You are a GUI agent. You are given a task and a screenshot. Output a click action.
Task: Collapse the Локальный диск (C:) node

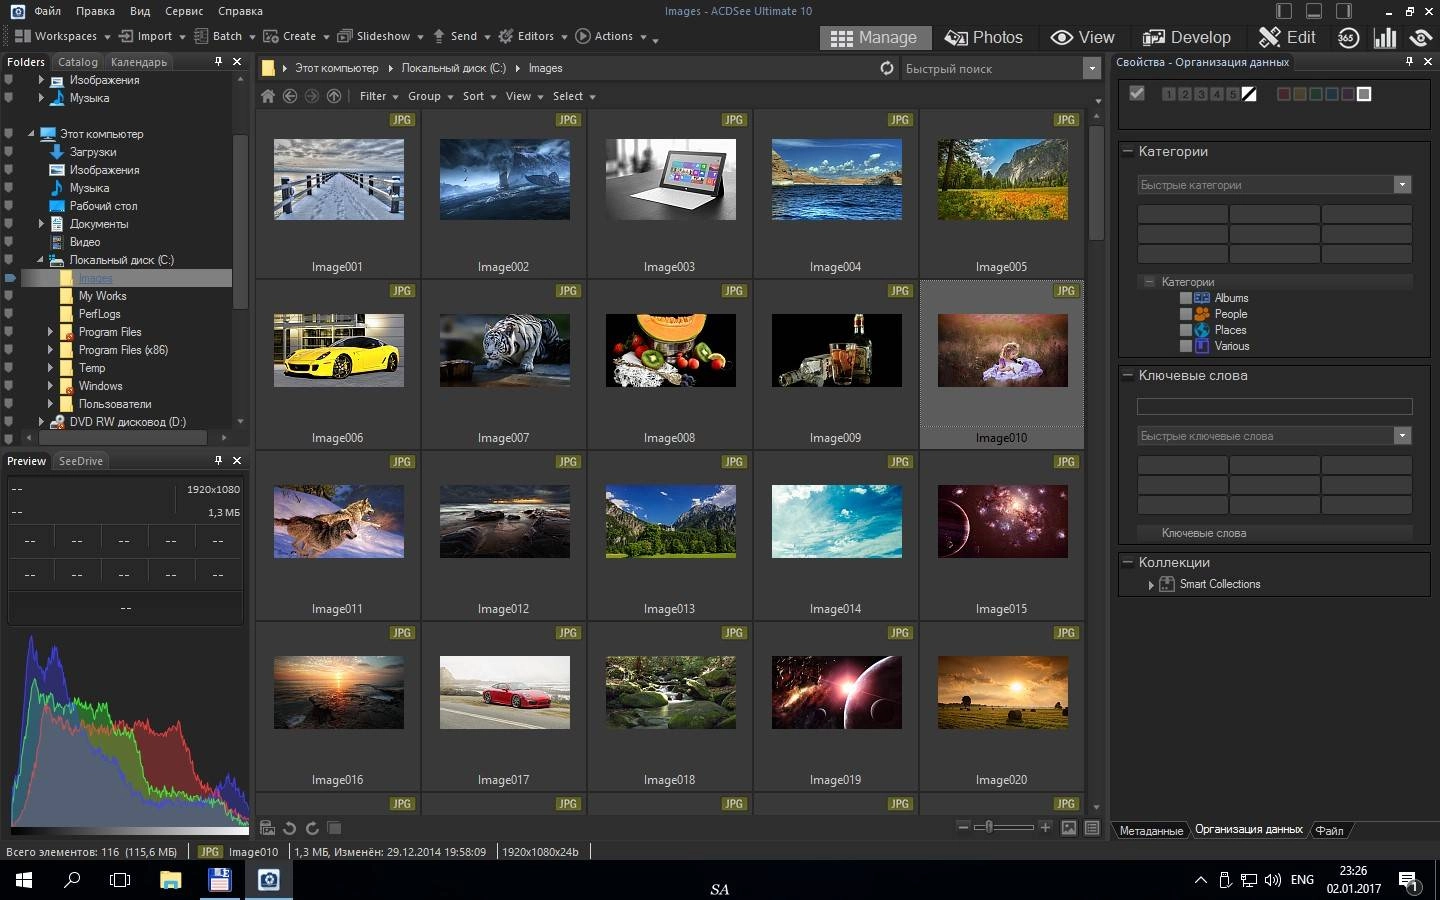[41, 260]
